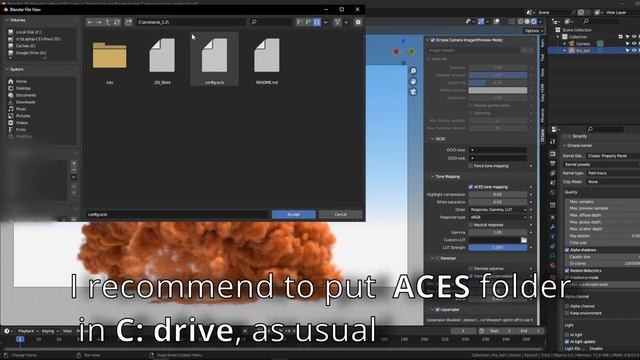Toggle Octane Camera Imager (Preview Mode) checkbox
This screenshot has height=360, width=640.
tap(433, 40)
